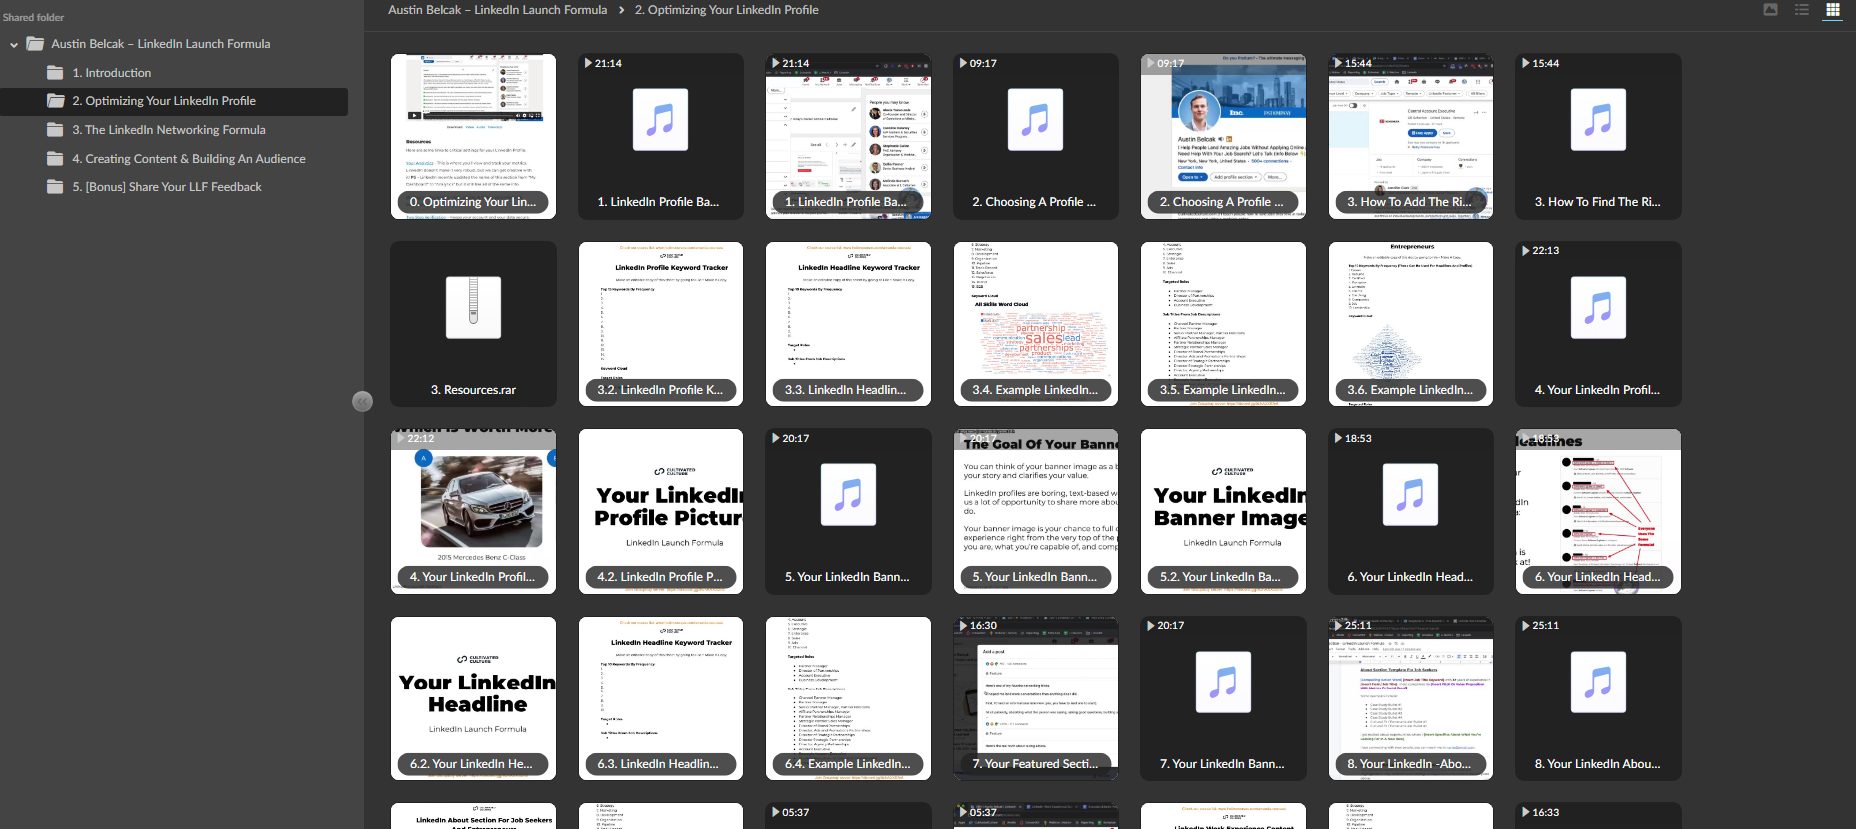Image resolution: width=1856 pixels, height=829 pixels.
Task: Open music note icon of audio '6. Your LinkedIn Head...' 18:53
Action: click(x=1410, y=494)
